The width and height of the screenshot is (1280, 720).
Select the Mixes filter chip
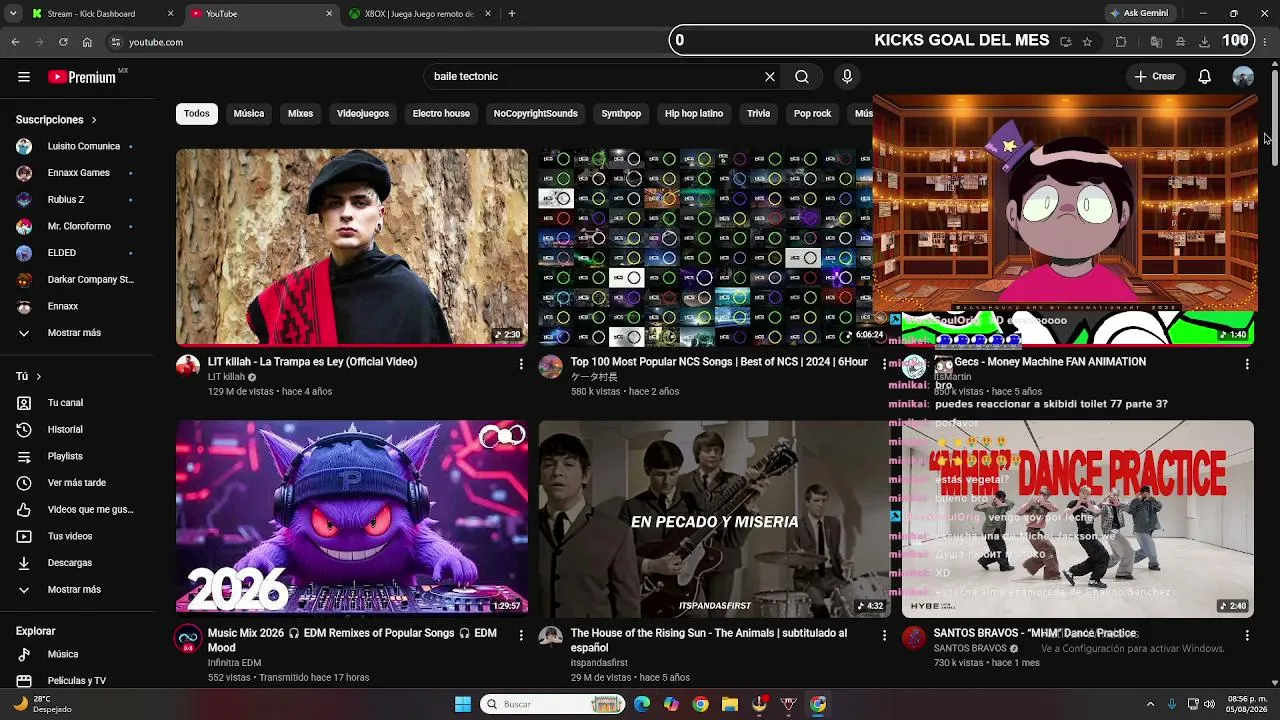tap(301, 114)
